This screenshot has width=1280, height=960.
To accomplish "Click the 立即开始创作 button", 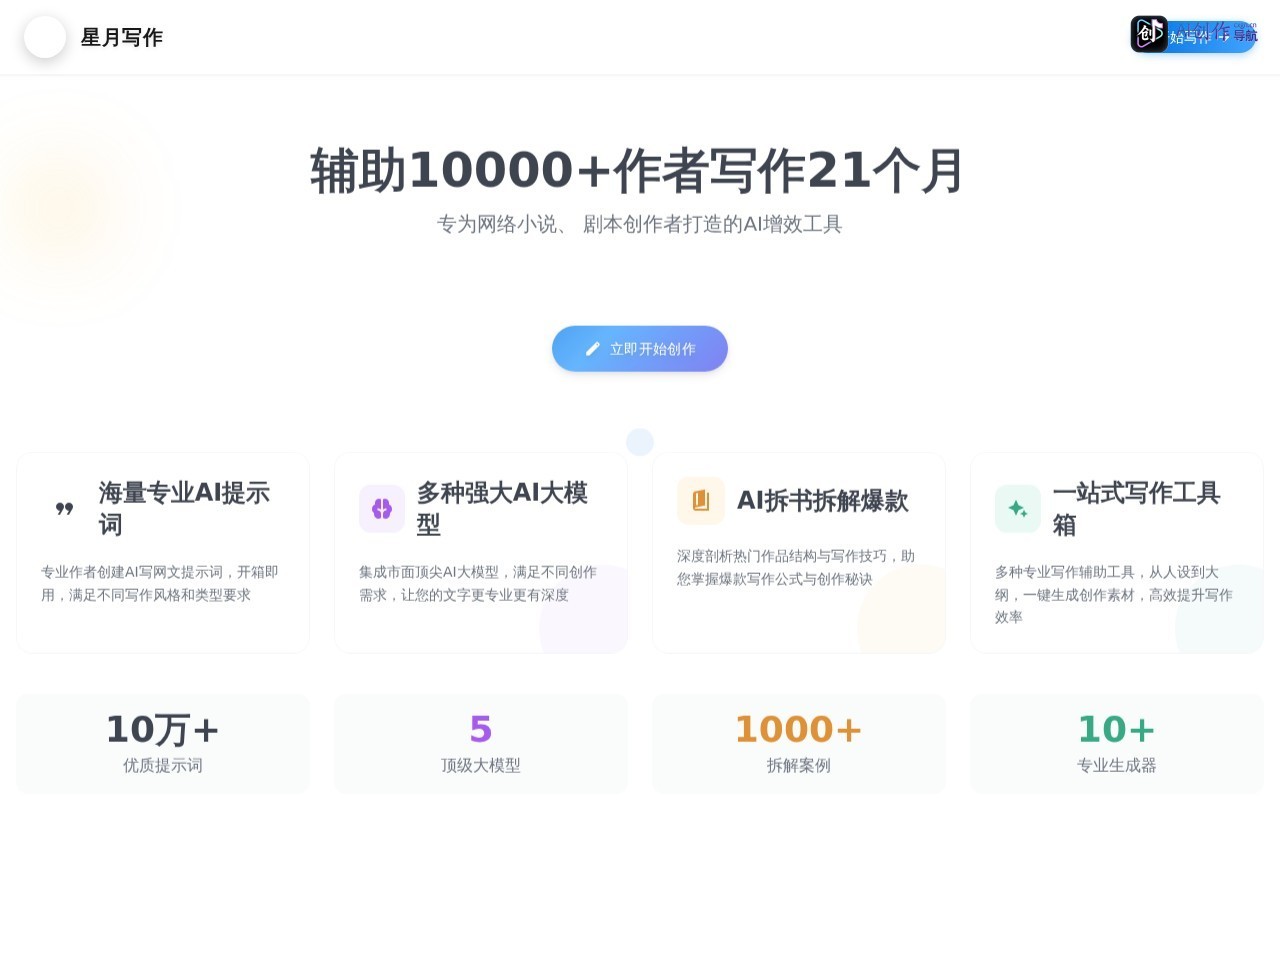I will point(640,349).
